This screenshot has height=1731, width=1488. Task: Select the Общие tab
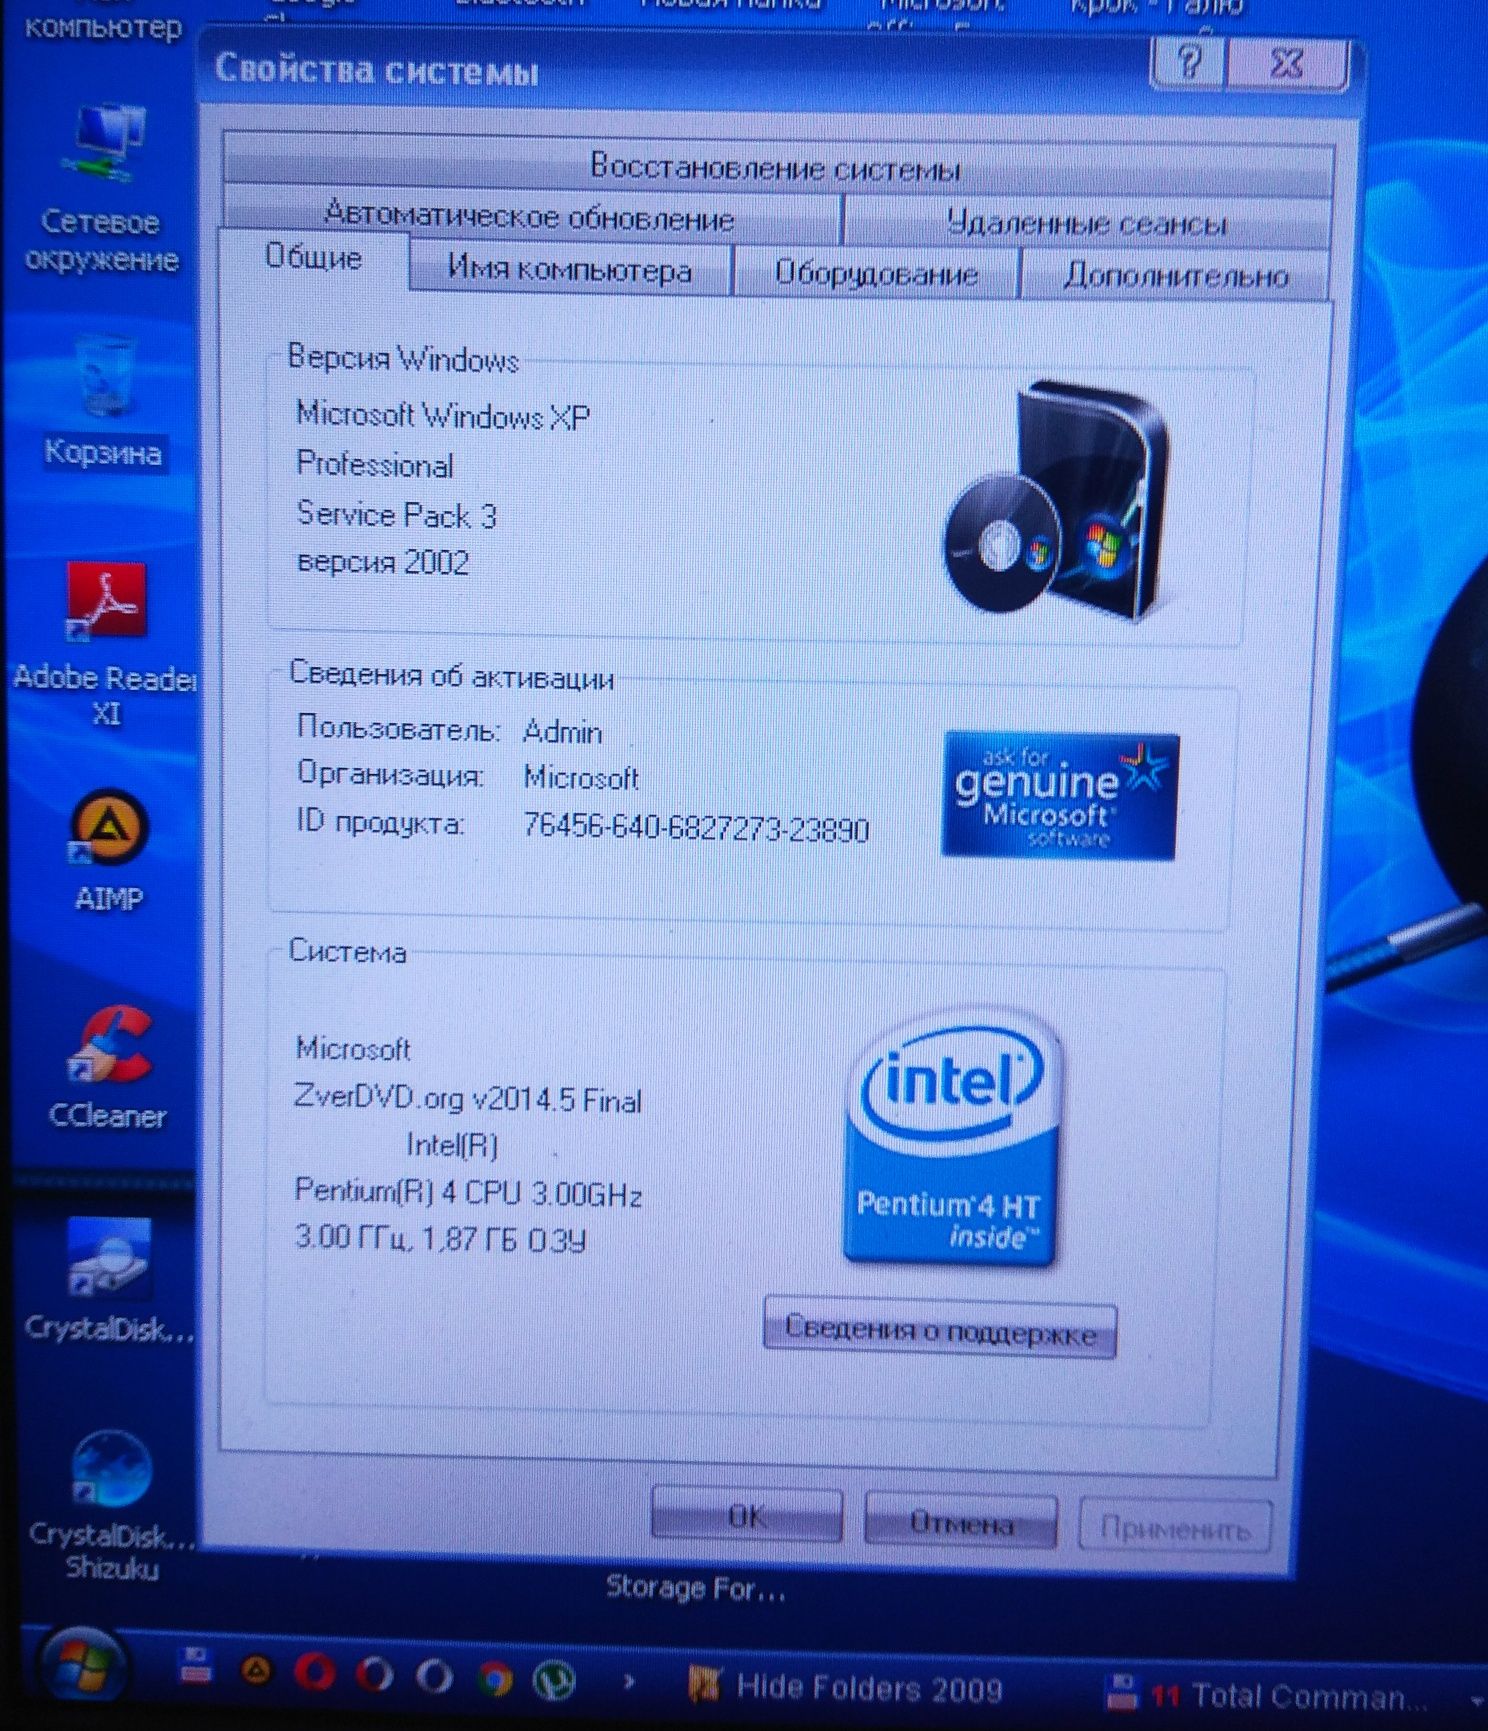313,258
